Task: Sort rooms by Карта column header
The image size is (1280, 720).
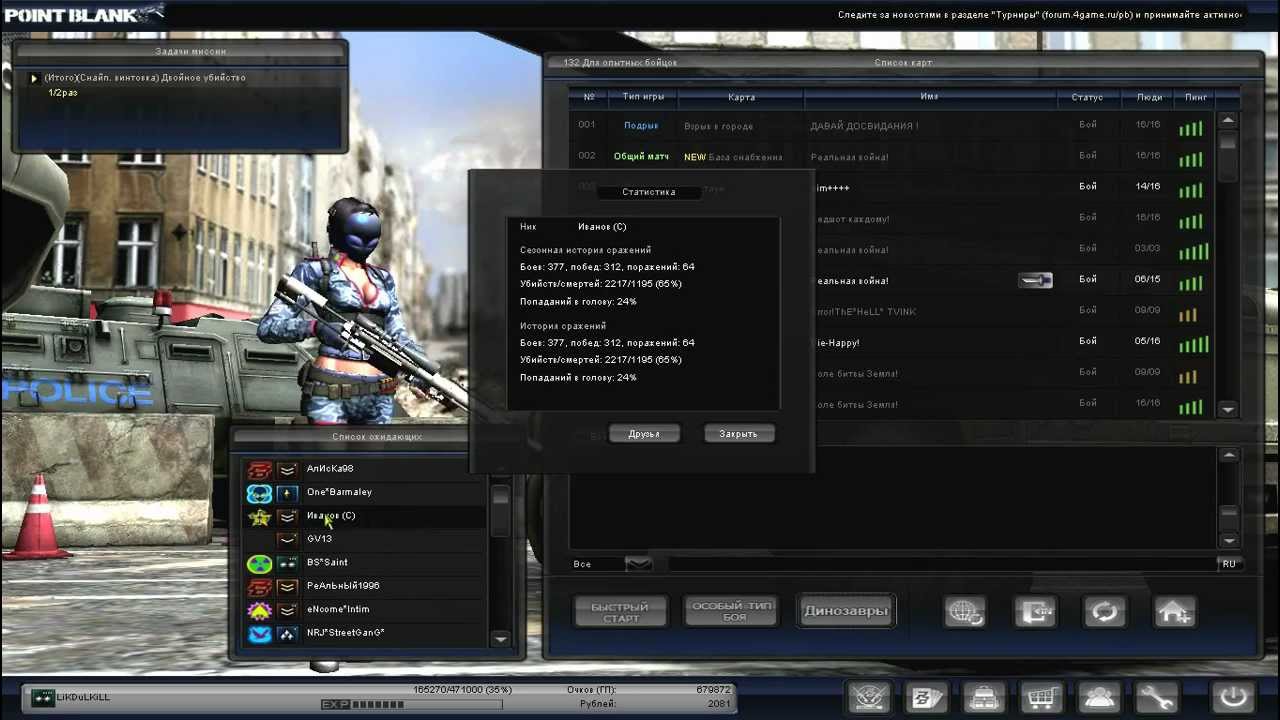Action: coord(742,97)
